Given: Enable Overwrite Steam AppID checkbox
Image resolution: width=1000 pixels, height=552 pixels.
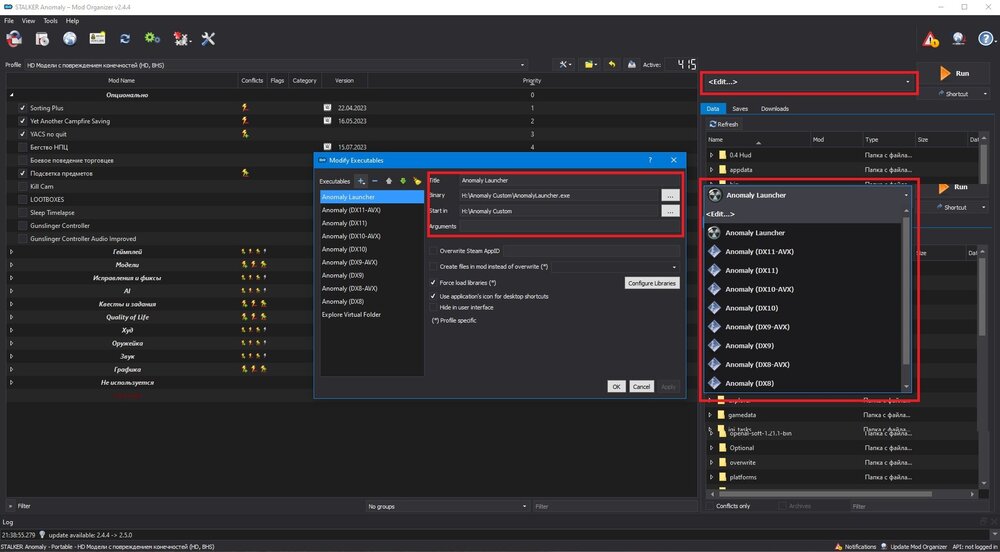Looking at the screenshot, I should click(434, 250).
